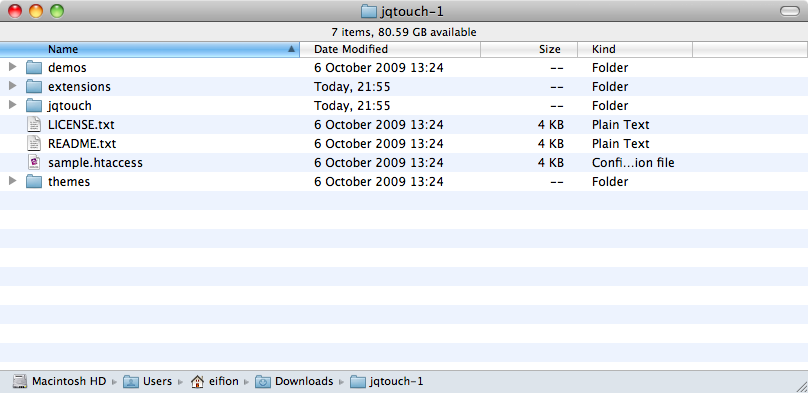This screenshot has width=808, height=393.
Task: Select the sample.htaccess file name
Action: [95, 163]
